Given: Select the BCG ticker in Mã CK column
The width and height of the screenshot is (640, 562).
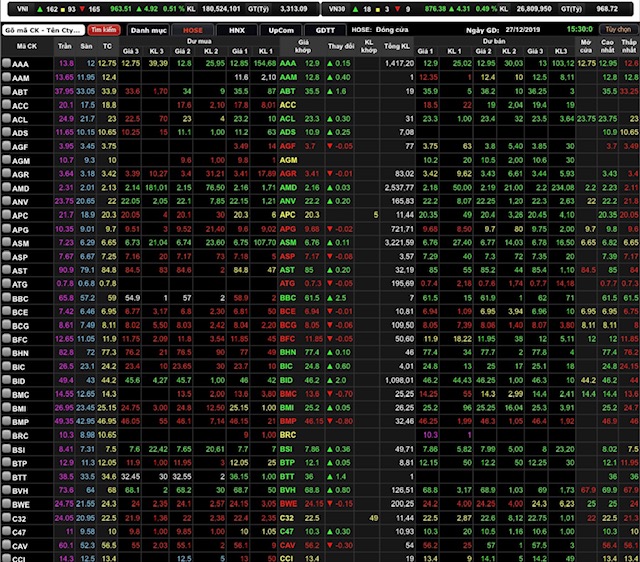Looking at the screenshot, I should click(20, 326).
